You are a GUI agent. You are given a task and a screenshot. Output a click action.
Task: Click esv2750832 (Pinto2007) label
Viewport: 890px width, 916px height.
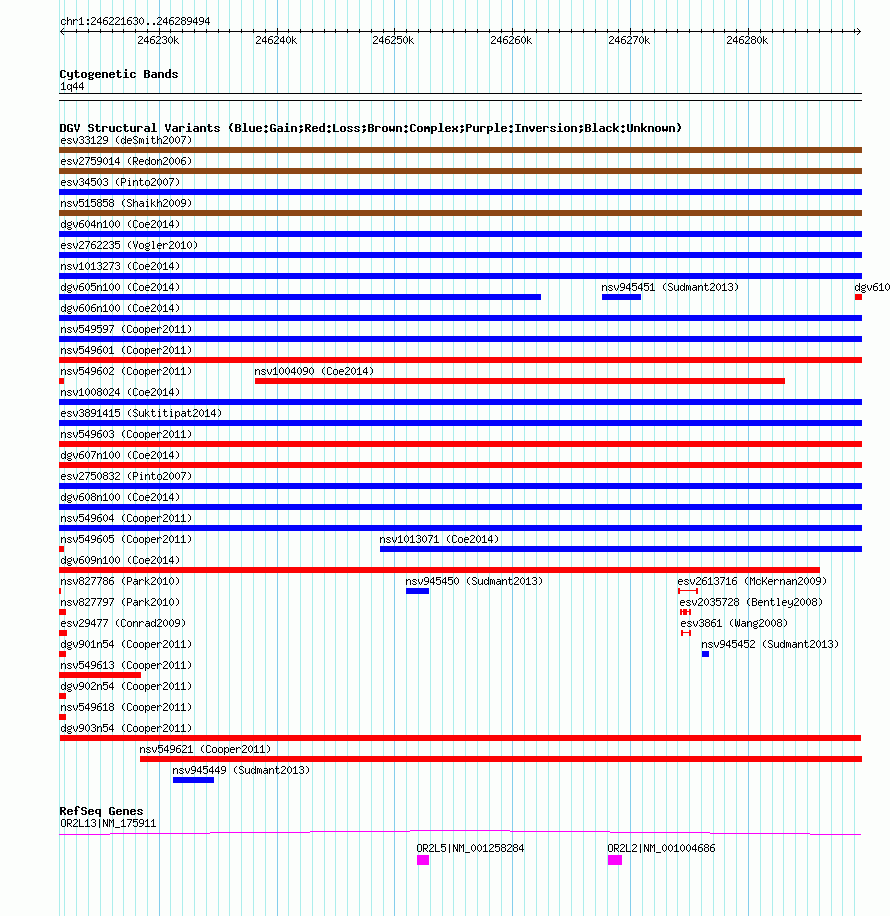click(126, 477)
